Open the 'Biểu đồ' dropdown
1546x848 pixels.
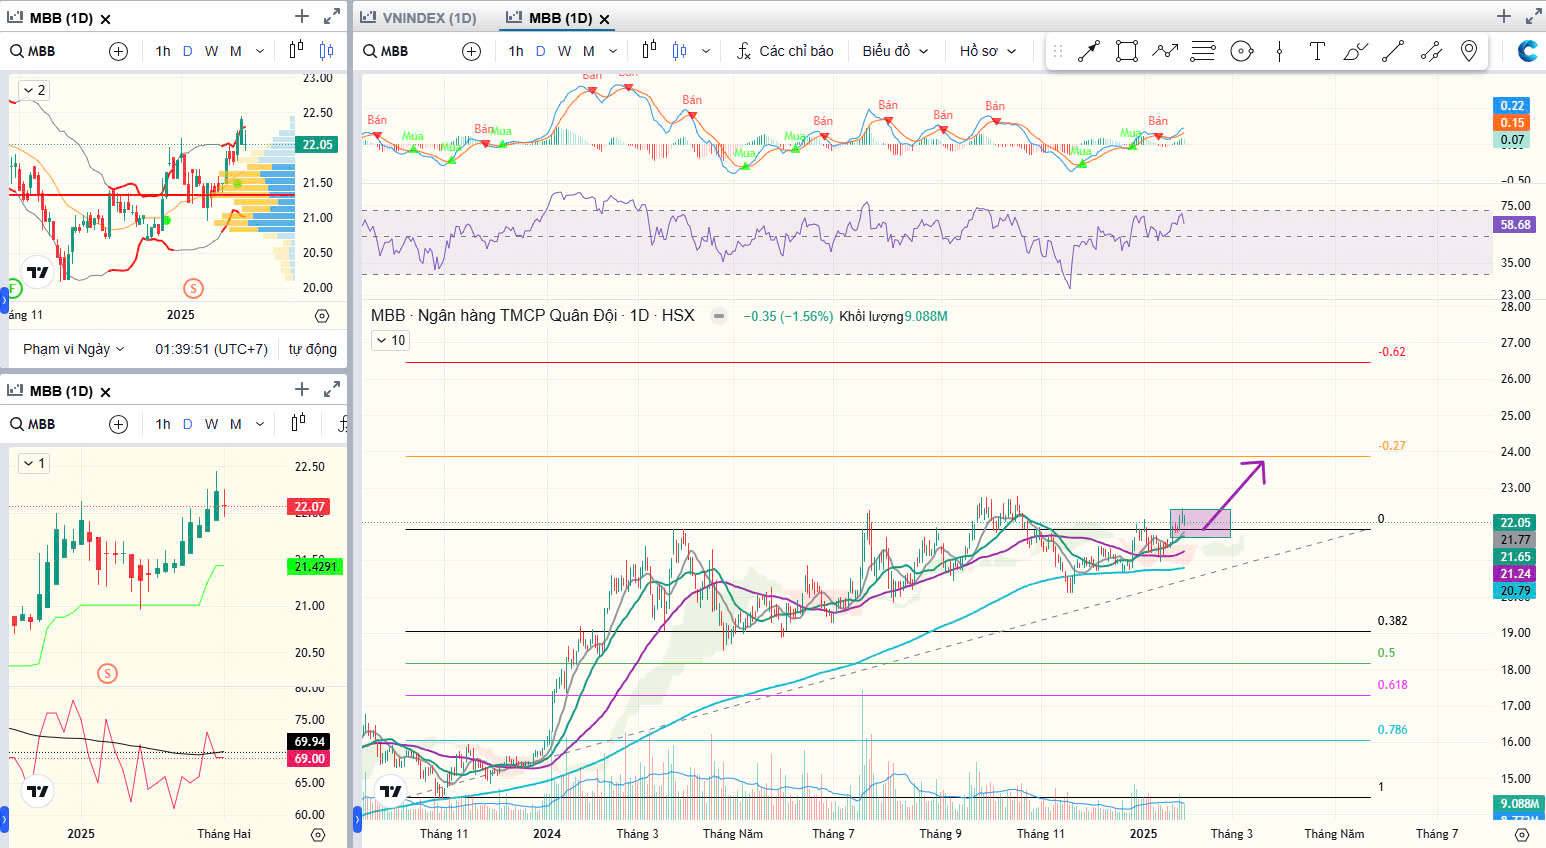point(895,51)
